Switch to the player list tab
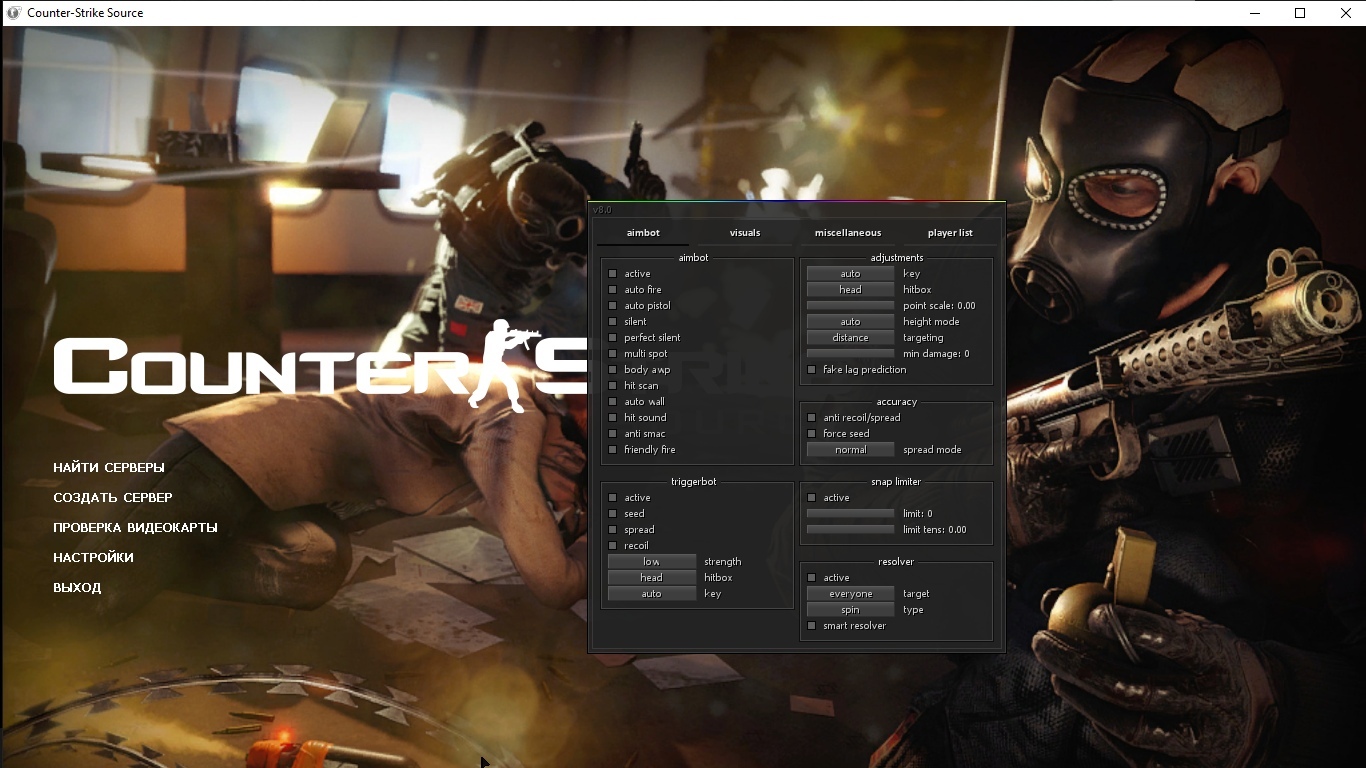 (949, 233)
